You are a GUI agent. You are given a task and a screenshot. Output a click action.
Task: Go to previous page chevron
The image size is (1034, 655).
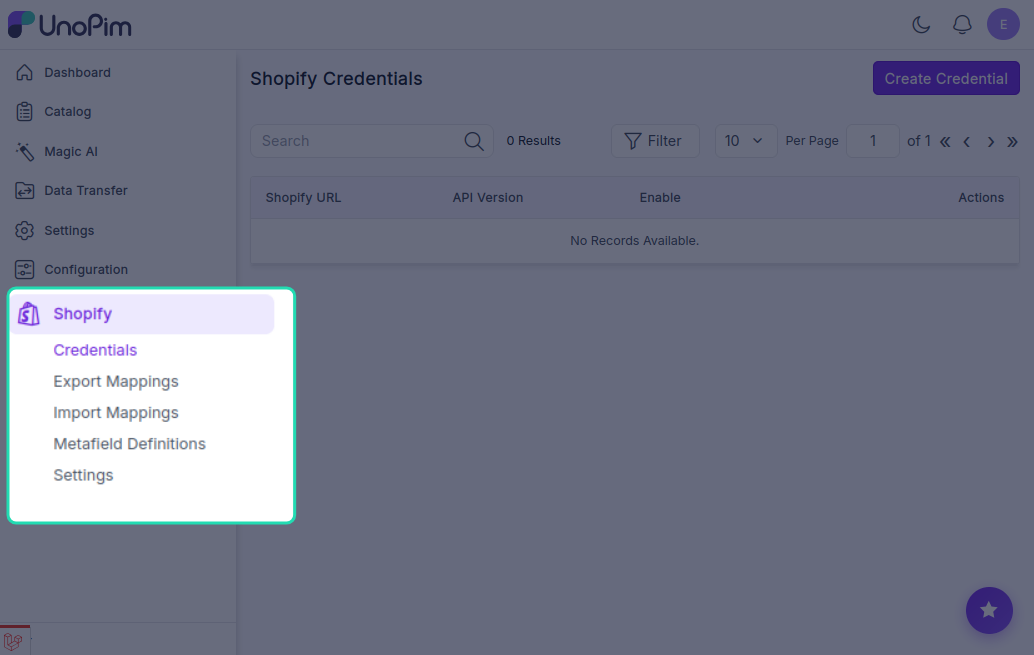coord(967,142)
